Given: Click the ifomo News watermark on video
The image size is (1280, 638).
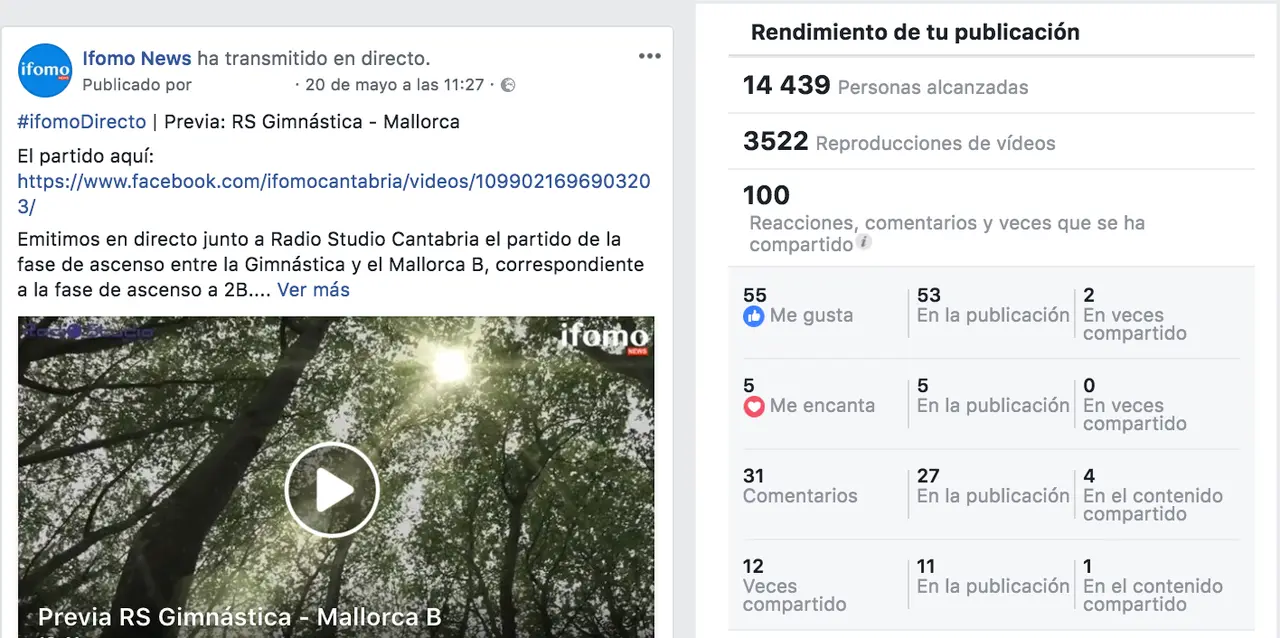Looking at the screenshot, I should pyautogui.click(x=605, y=338).
